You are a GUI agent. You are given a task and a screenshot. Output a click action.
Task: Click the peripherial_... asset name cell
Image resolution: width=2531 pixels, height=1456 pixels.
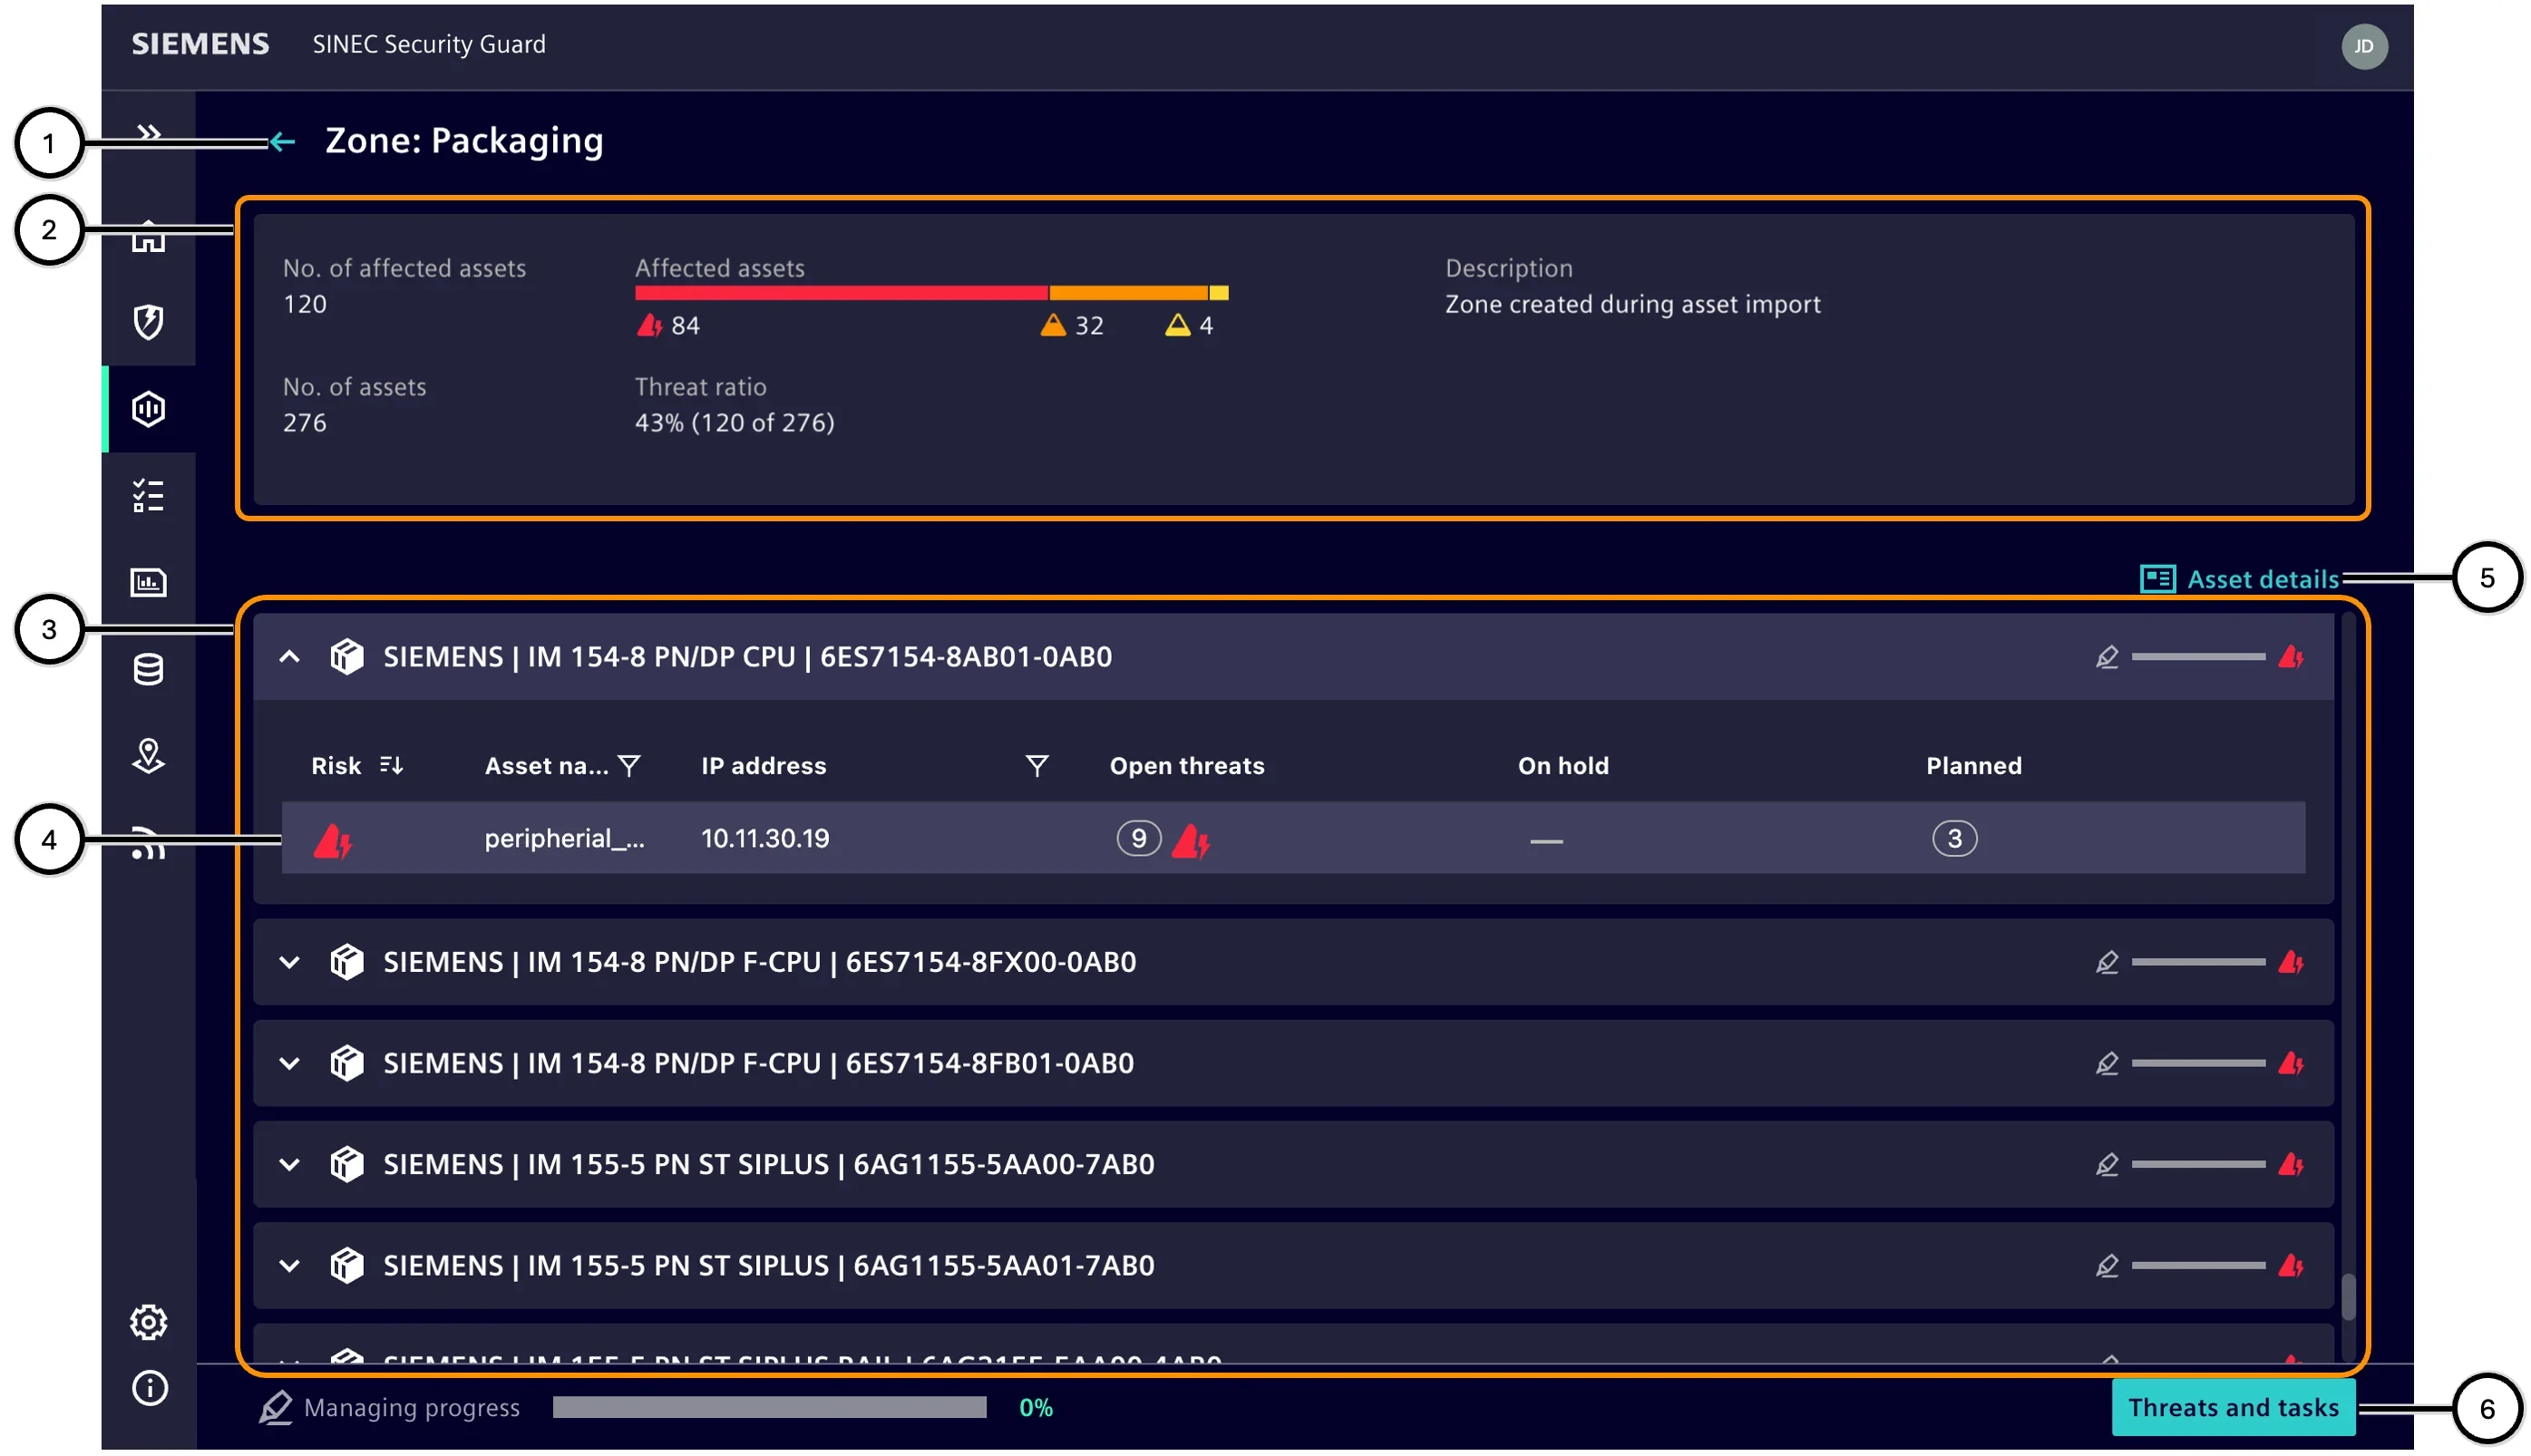[564, 838]
